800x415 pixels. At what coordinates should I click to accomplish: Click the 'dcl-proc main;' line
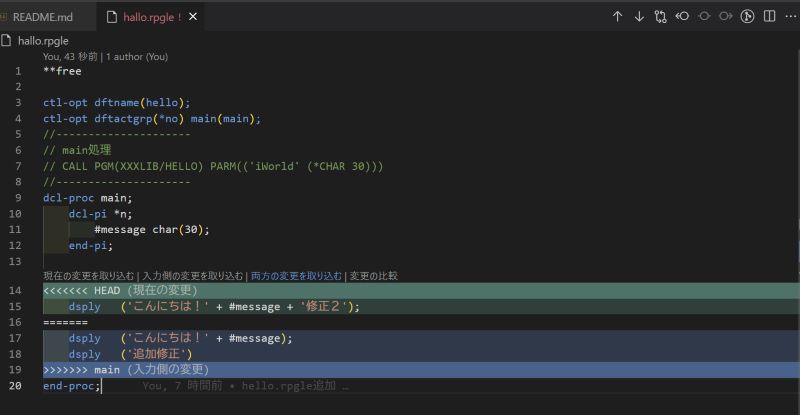pos(87,198)
